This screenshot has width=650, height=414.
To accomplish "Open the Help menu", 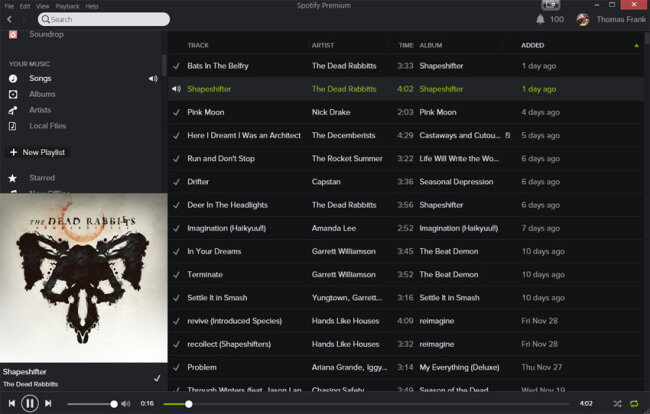I will coord(92,6).
